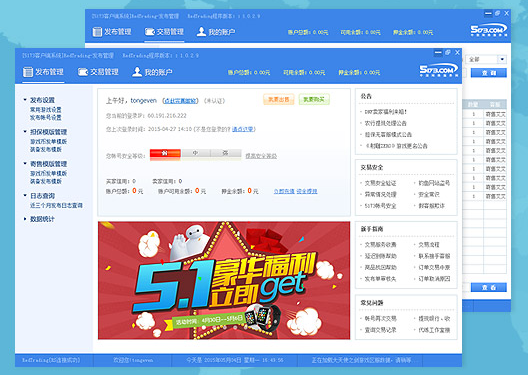Open 装备发布模版 under 寄售模版管理
The image size is (528, 375).
tap(46, 181)
